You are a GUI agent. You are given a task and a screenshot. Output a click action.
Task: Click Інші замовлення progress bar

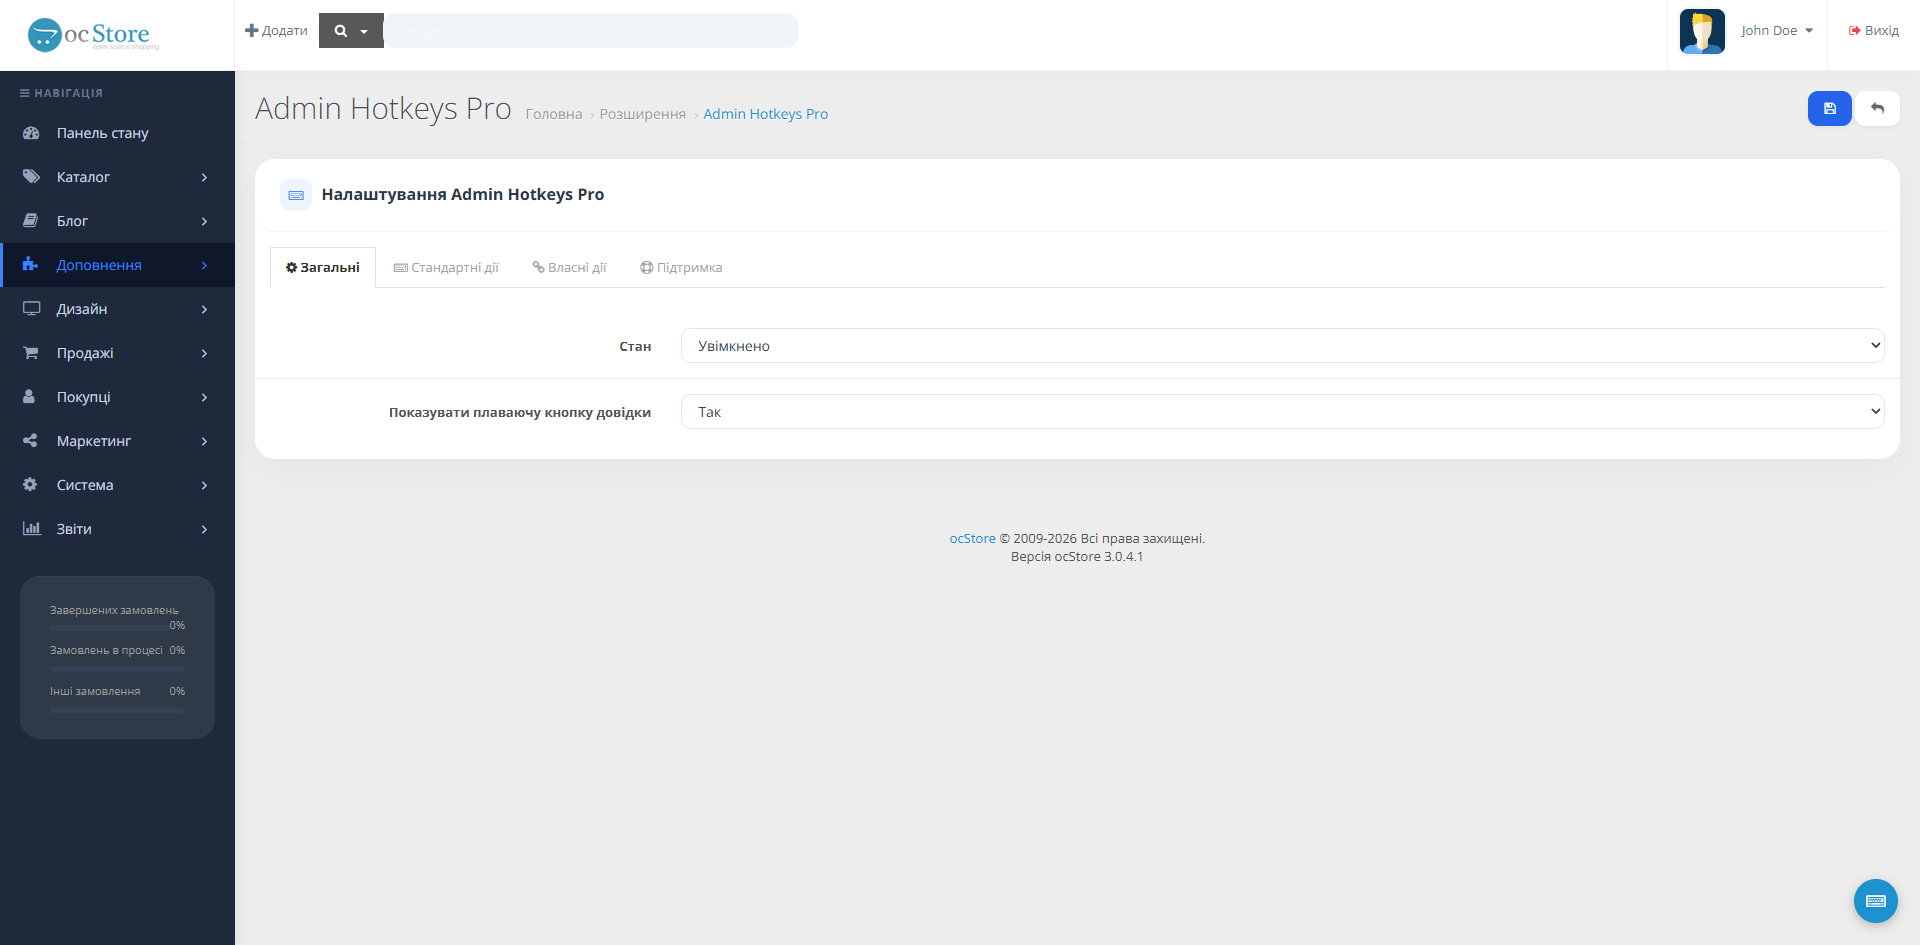[x=117, y=710]
